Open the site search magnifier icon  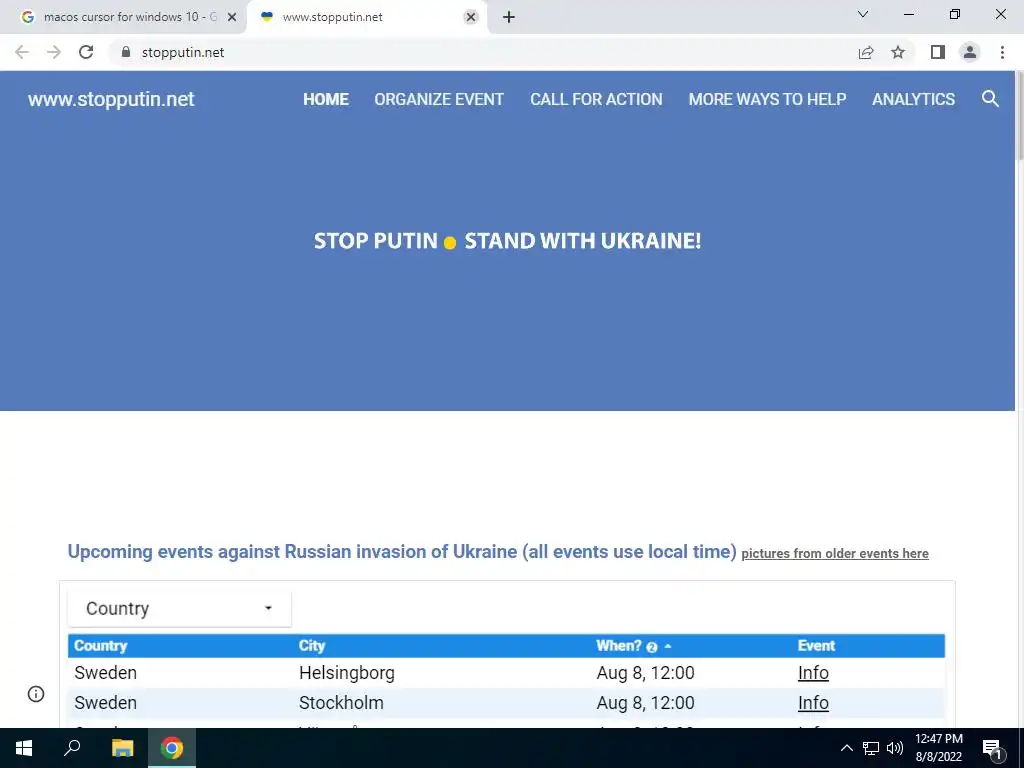point(990,99)
